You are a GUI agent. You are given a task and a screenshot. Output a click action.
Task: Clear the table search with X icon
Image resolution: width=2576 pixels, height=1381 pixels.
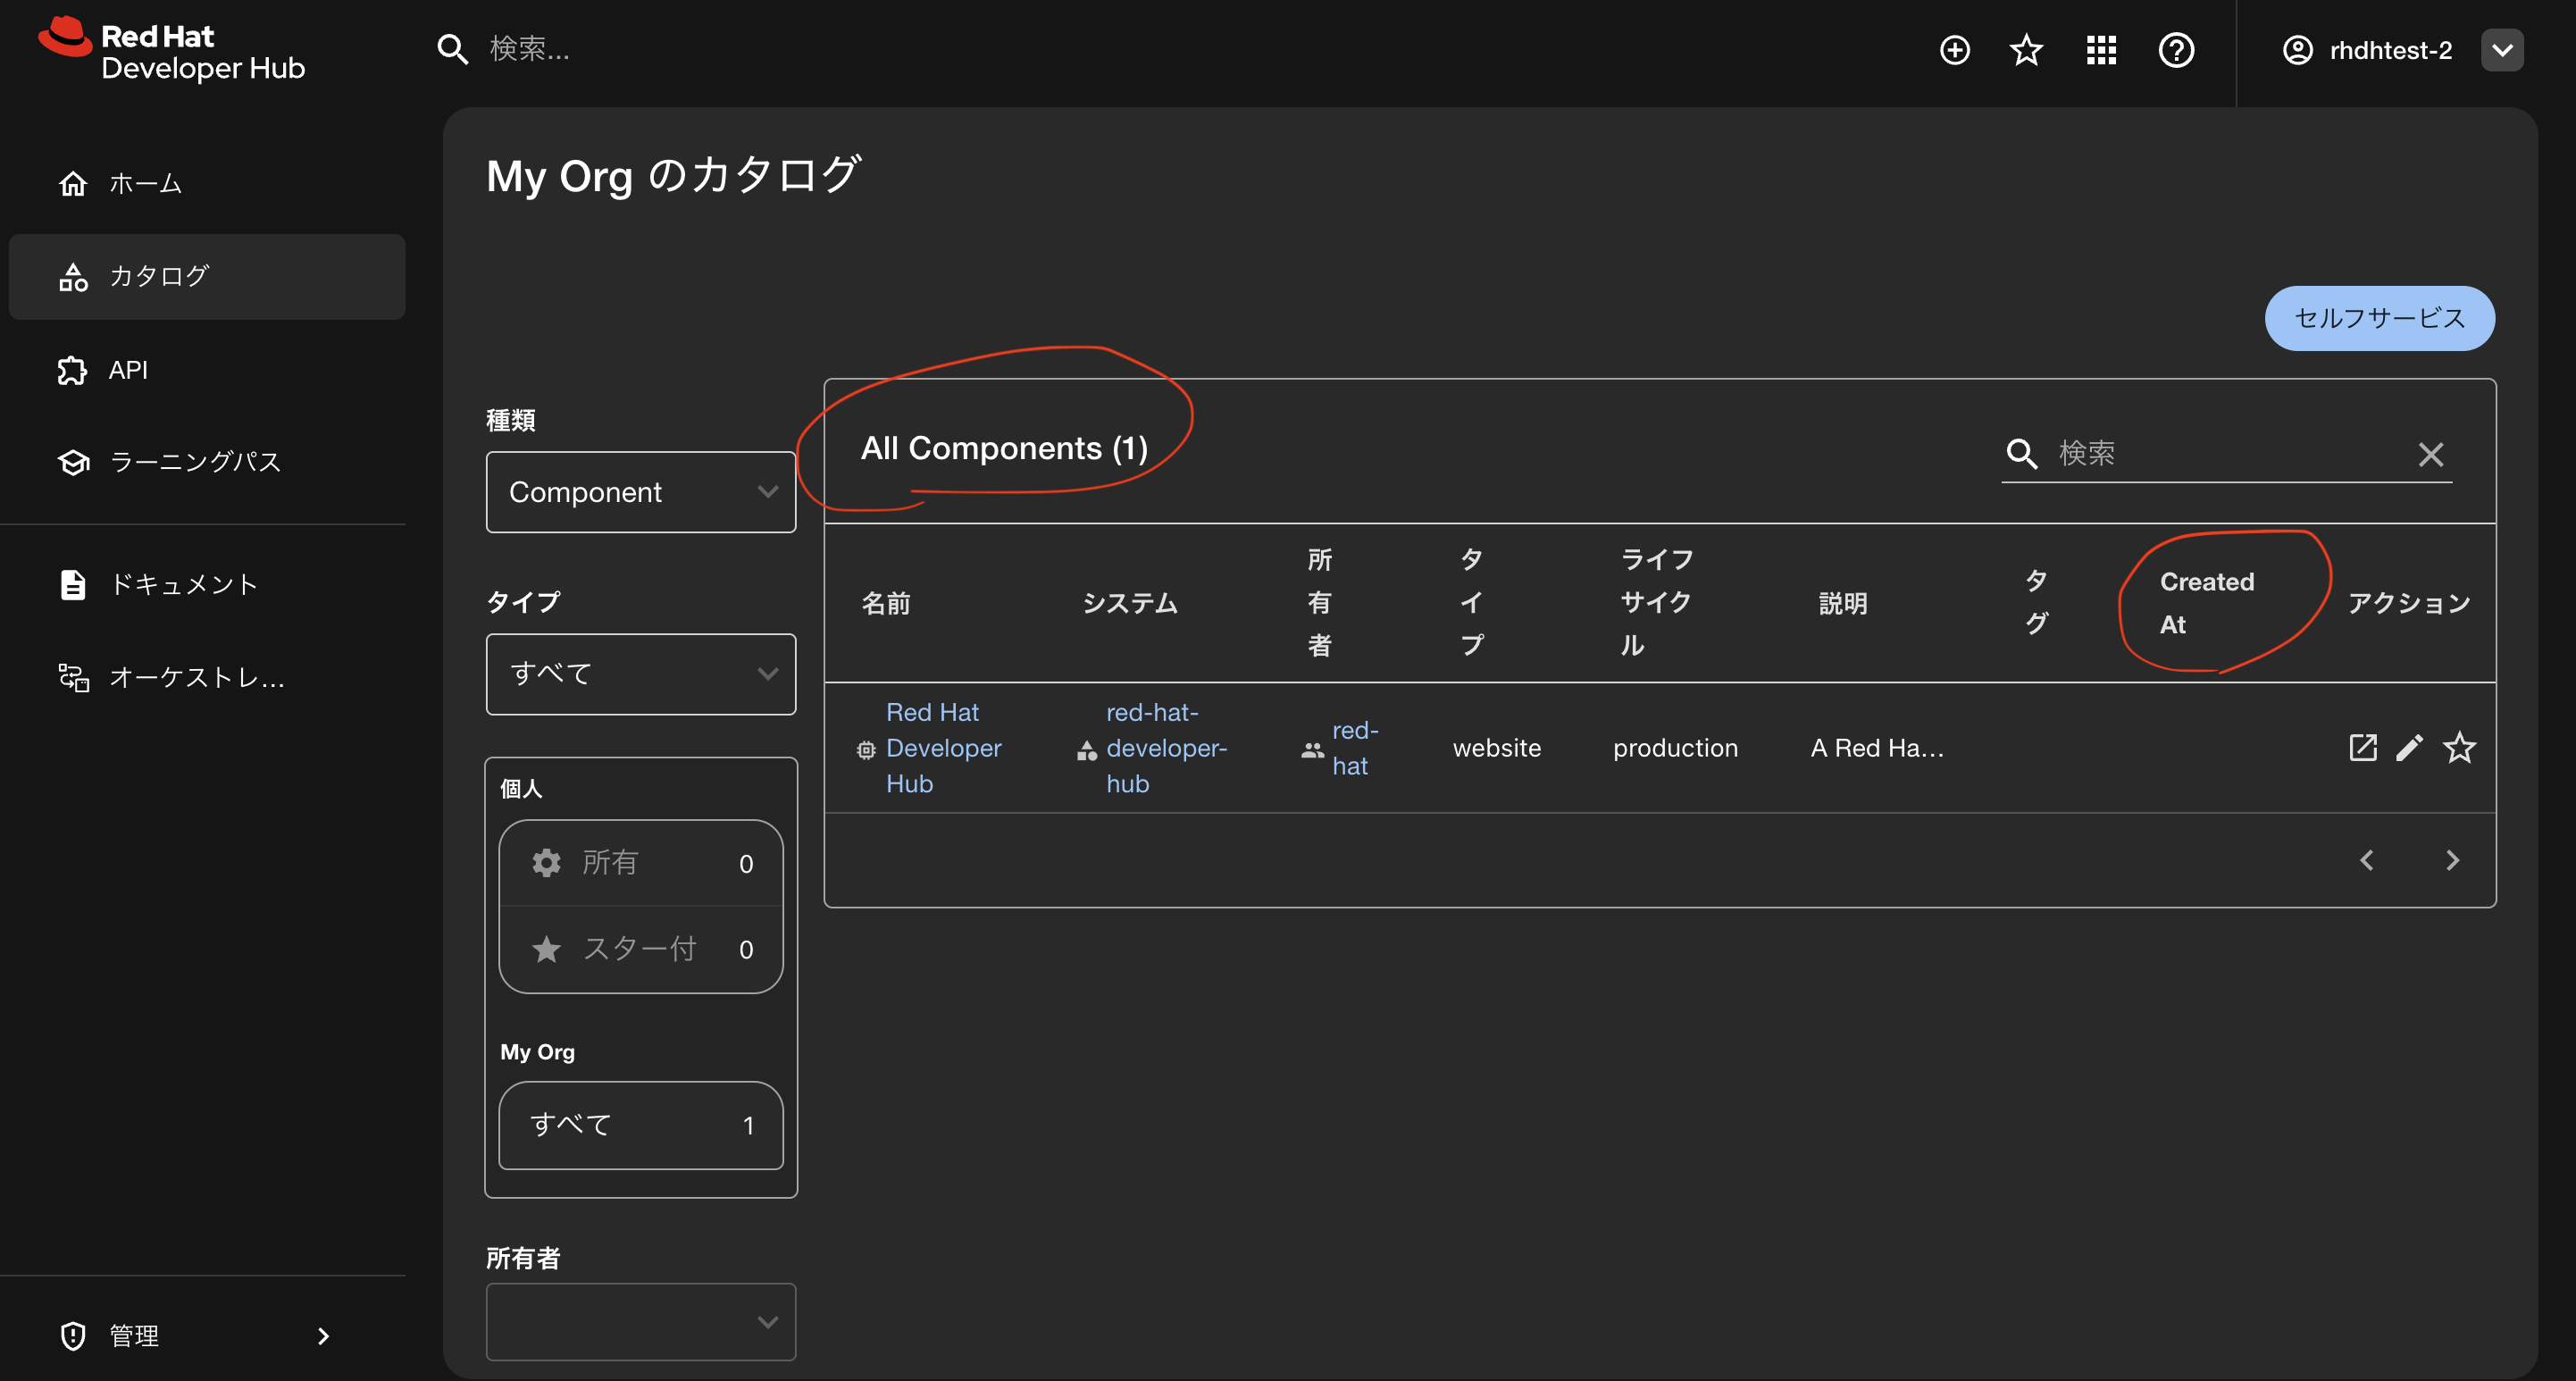tap(2431, 455)
